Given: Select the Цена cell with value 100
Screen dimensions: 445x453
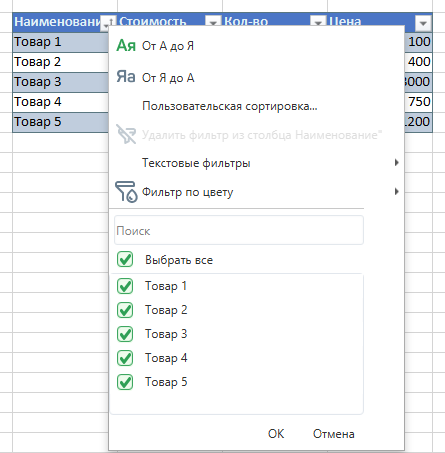Looking at the screenshot, I should click(x=418, y=42).
